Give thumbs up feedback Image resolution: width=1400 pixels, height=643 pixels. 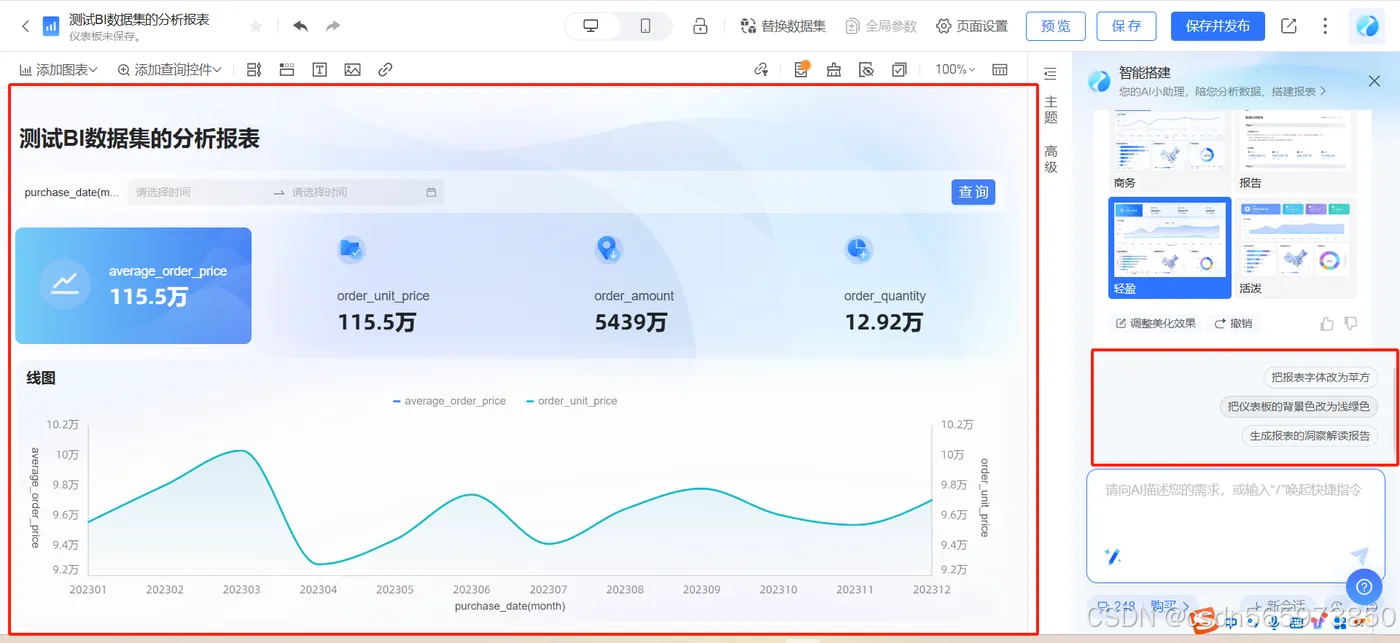[x=1327, y=323]
